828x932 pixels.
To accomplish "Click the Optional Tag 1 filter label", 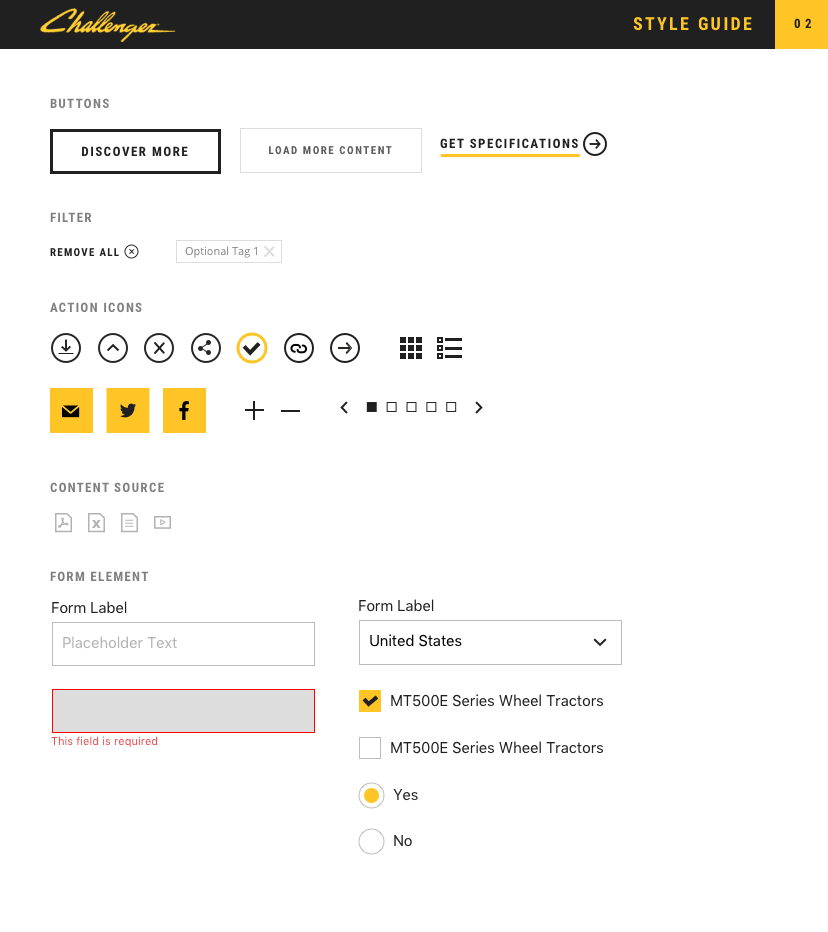I will pos(221,251).
